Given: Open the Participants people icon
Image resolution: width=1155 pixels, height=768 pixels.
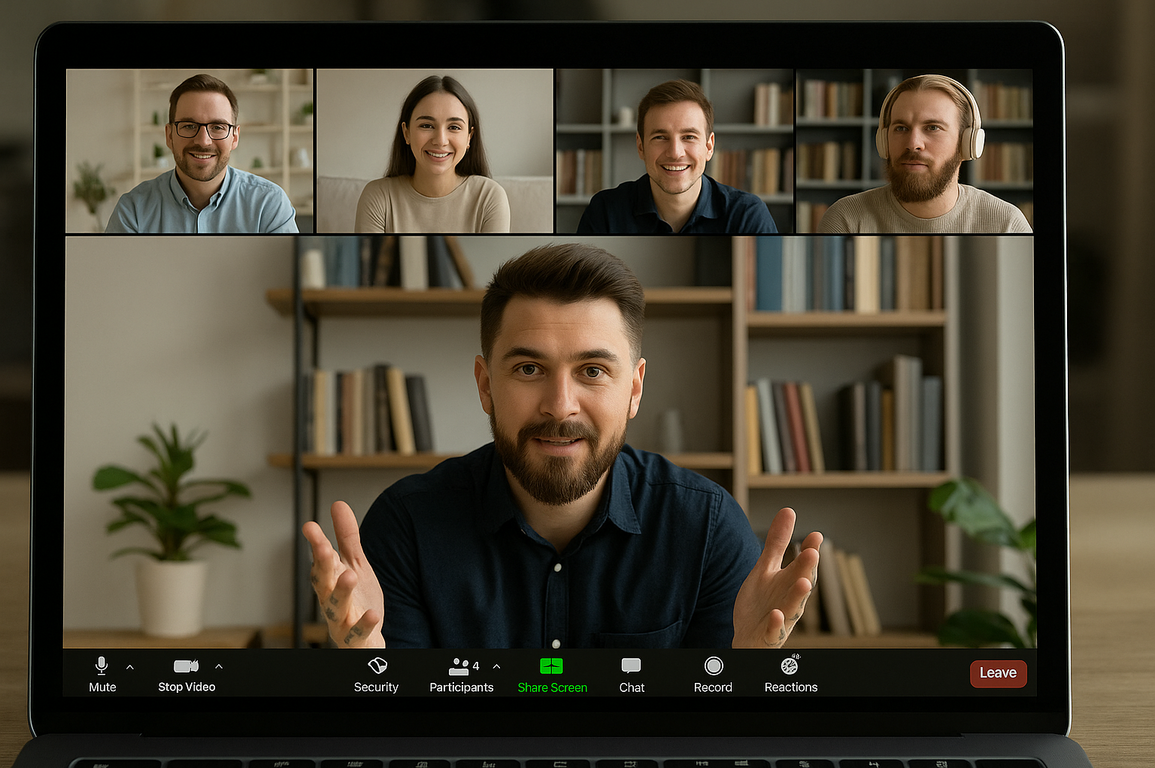Looking at the screenshot, I should 459,666.
